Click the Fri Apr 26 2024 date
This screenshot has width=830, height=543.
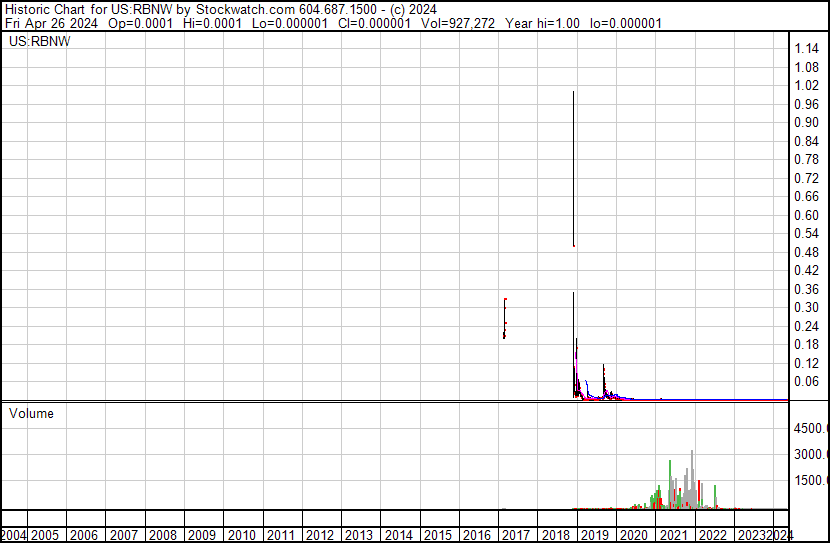coord(51,23)
